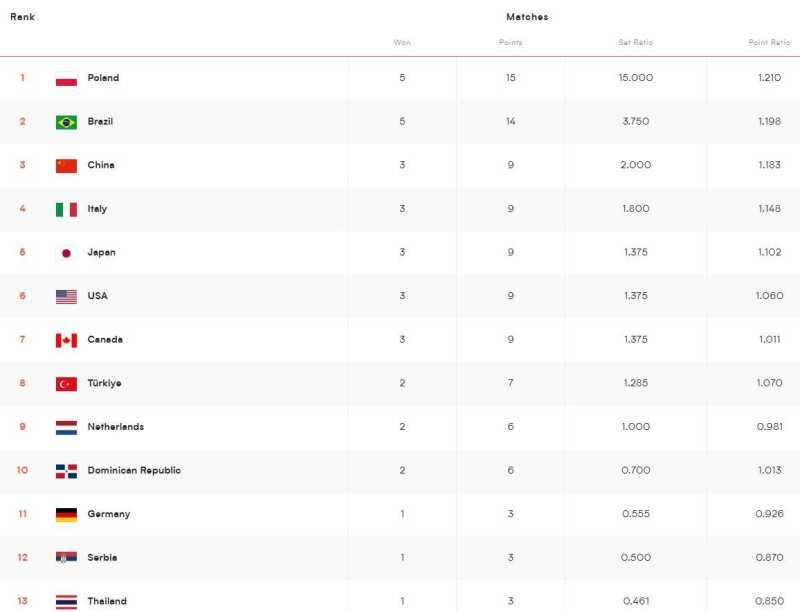Viewport: 800px width, 612px height.
Task: Click the China flag icon
Action: click(66, 166)
